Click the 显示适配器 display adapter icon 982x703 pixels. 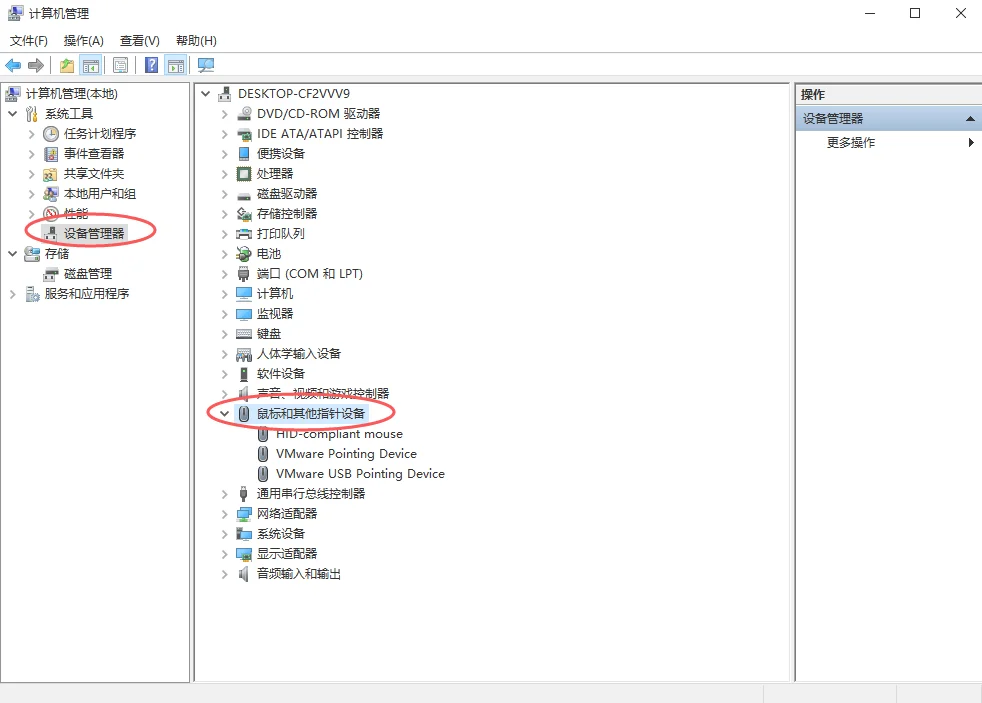click(x=244, y=554)
